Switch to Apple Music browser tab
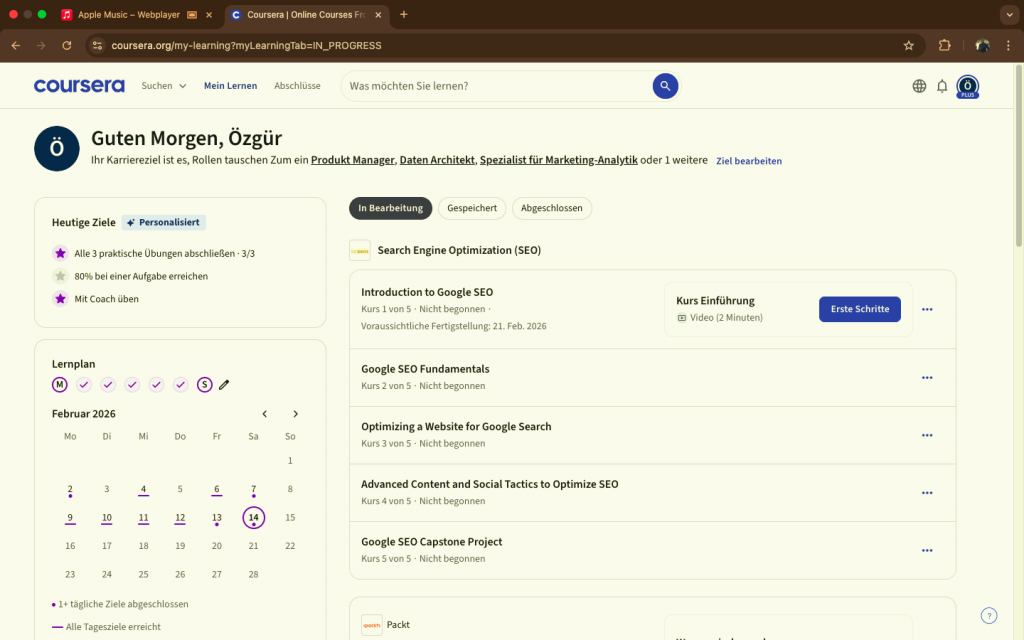1024x640 pixels. coord(128,15)
